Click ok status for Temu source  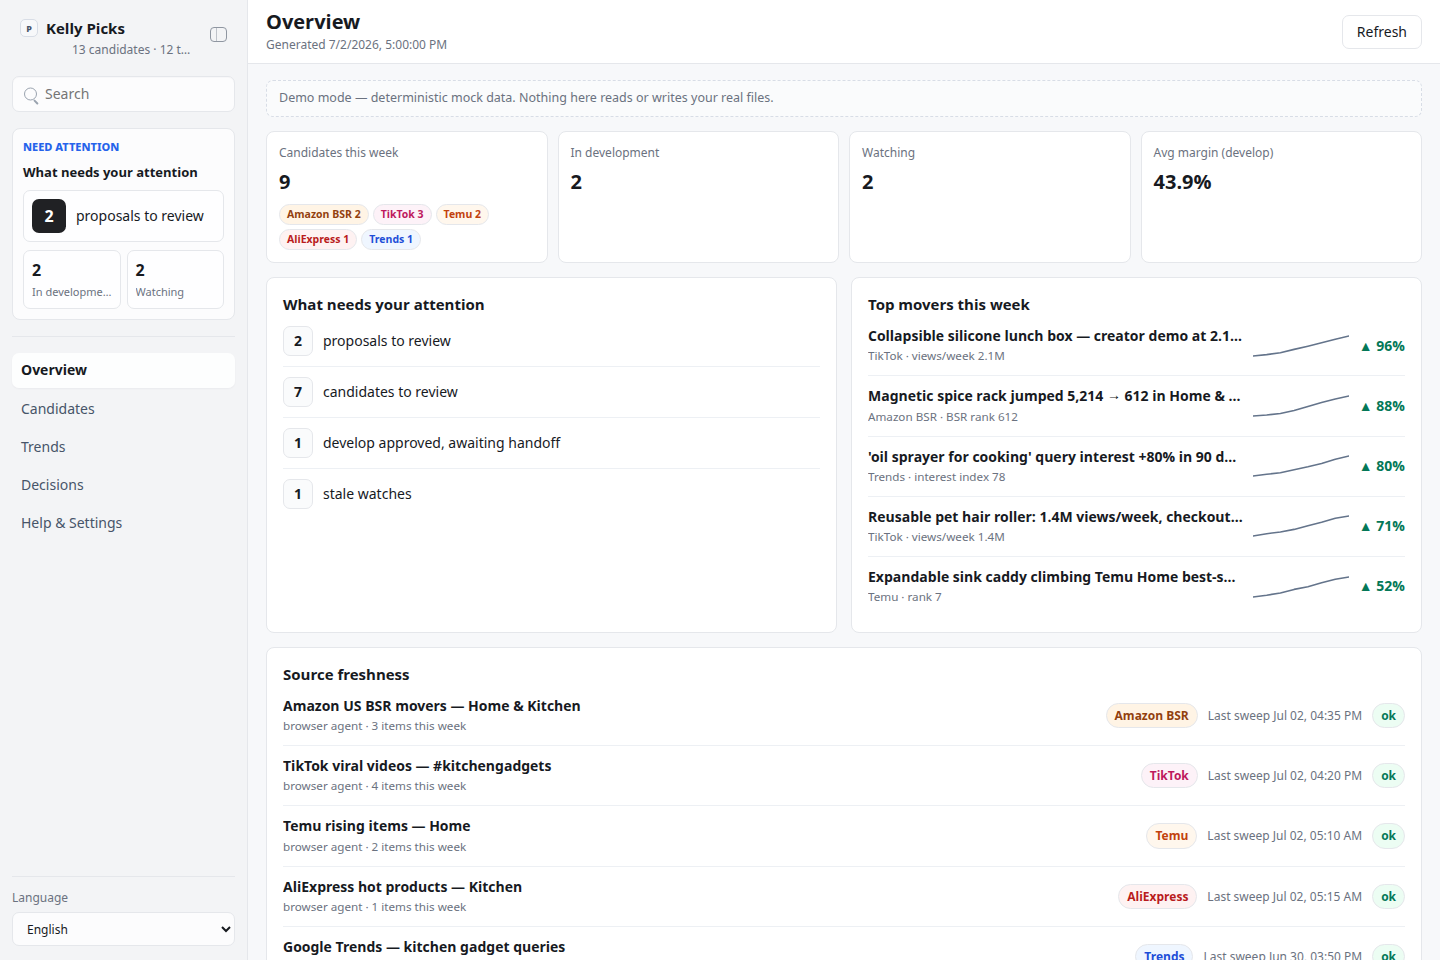coord(1388,836)
